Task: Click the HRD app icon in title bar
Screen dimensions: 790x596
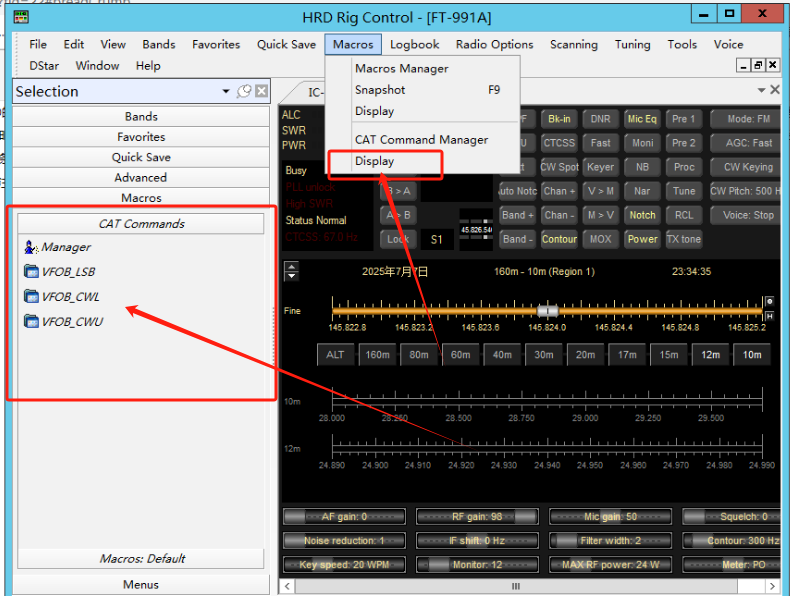Action: click(21, 17)
